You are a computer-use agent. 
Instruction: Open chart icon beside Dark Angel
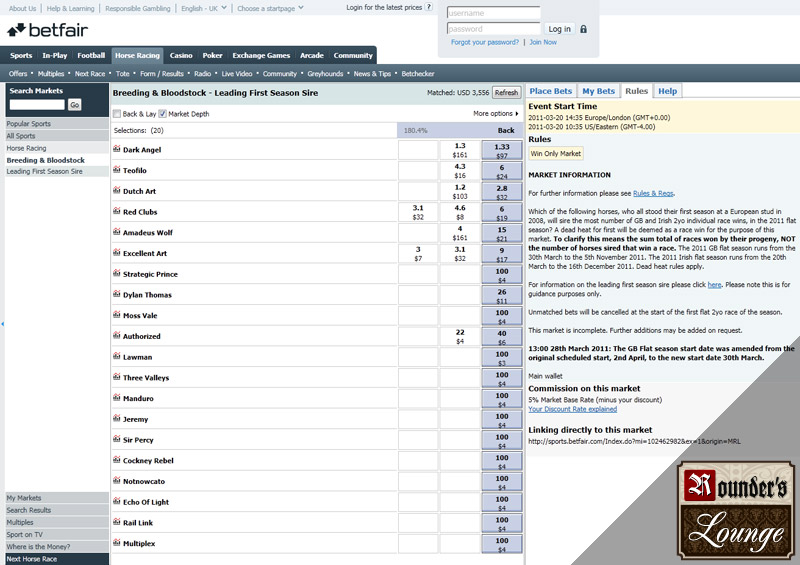point(116,149)
